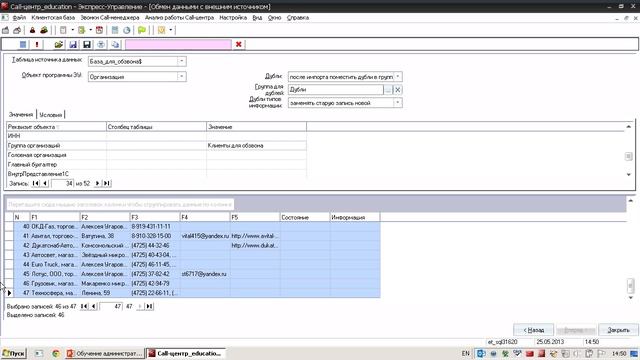Click the clock icon in the top toolbar
This screenshot has width=640, height=360.
pyautogui.click(x=127, y=30)
